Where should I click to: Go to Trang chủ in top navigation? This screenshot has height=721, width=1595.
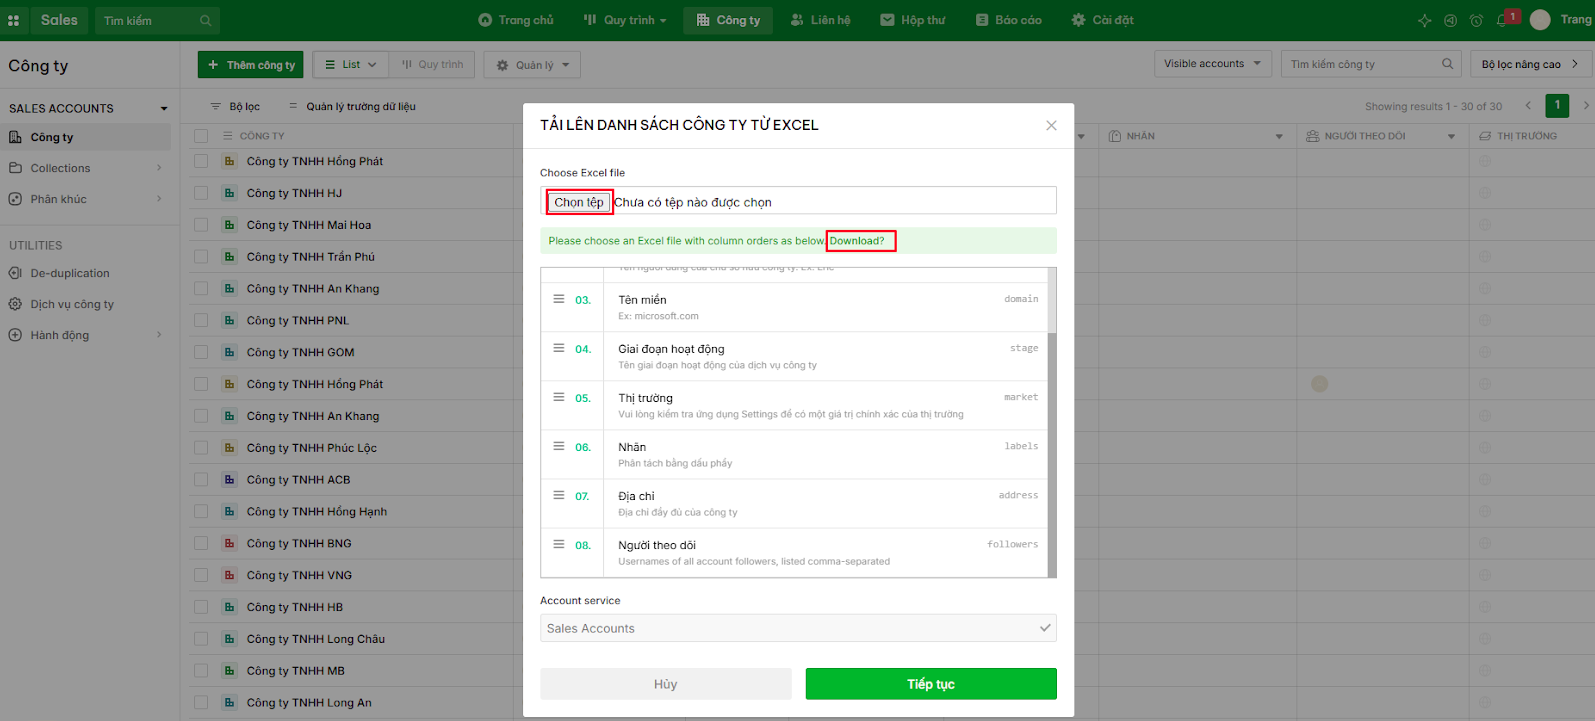516,20
